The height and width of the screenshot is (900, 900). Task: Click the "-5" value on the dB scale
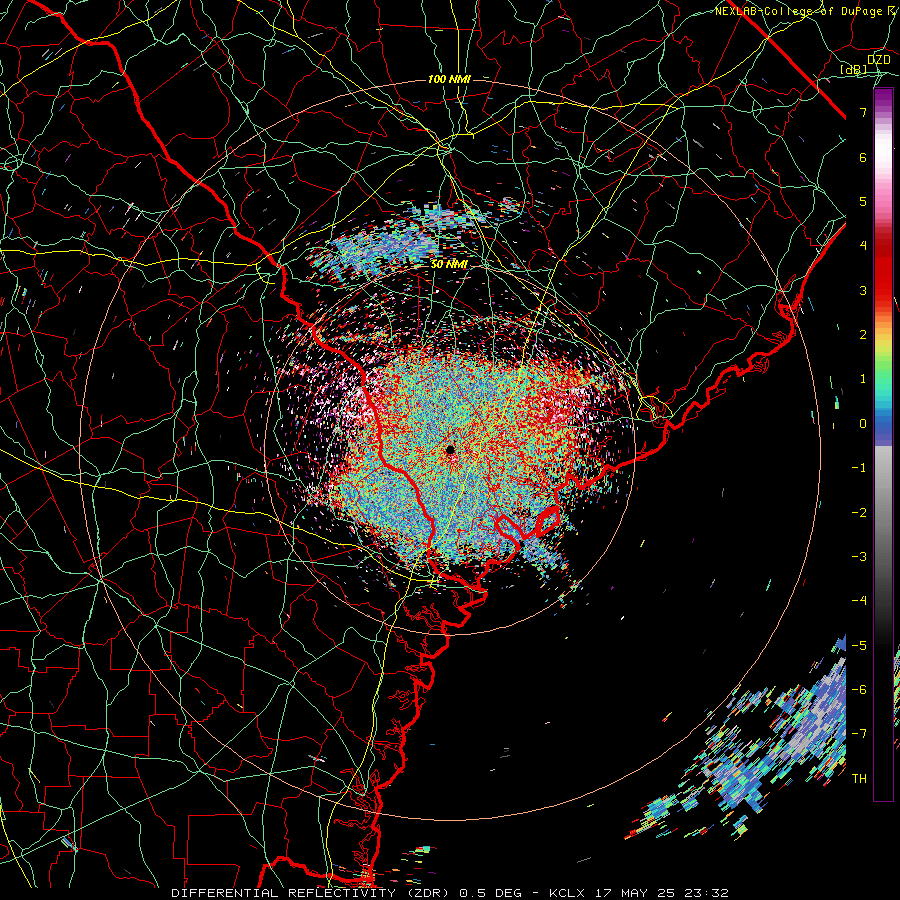coord(859,646)
